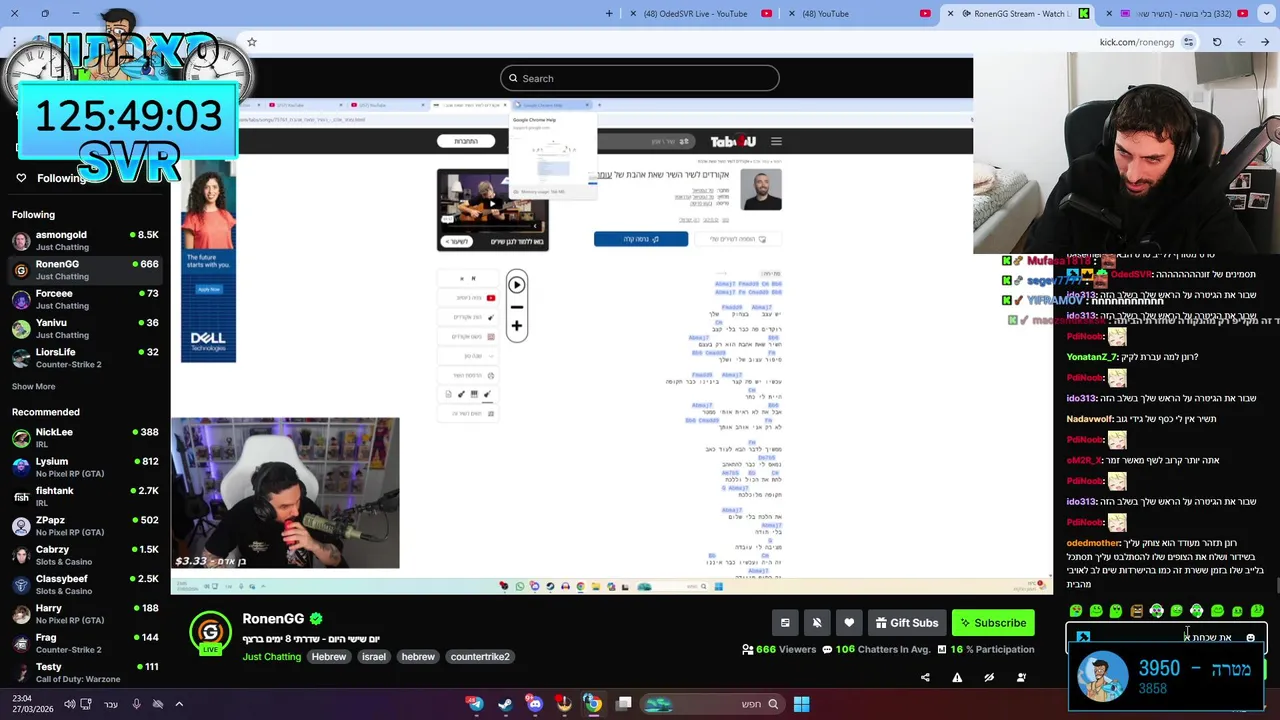Image resolution: width=1280 pixels, height=720 pixels.
Task: Select the RonenGG Stream browser tab
Action: click(x=1019, y=14)
